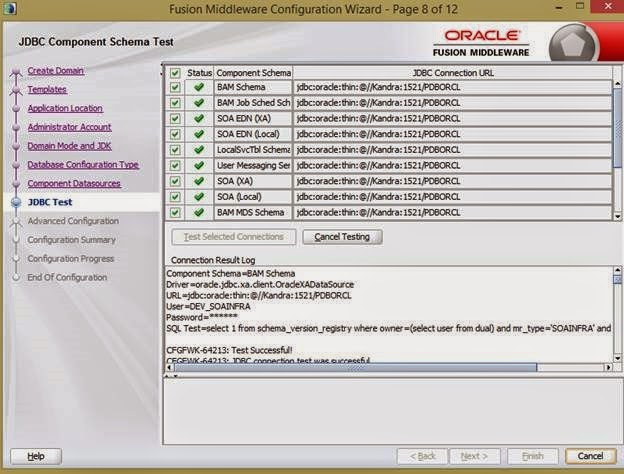Click the Test Selected Connections button
Screen dimensions: 624x474
tap(234, 237)
